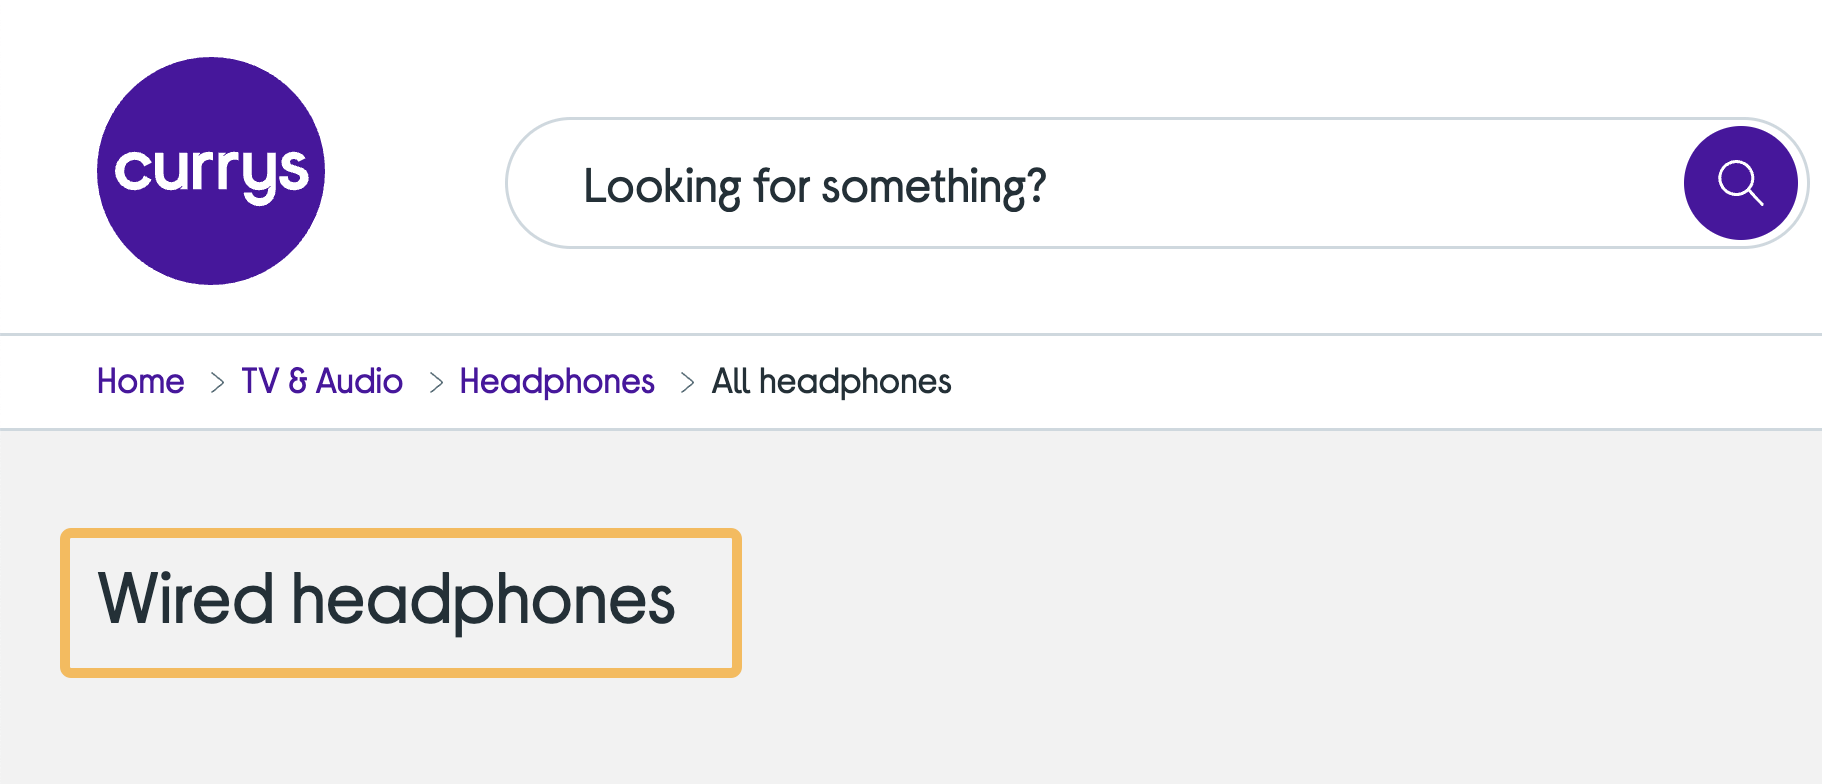The image size is (1822, 784).
Task: Click inside the Looking for something search field
Action: coord(900,183)
